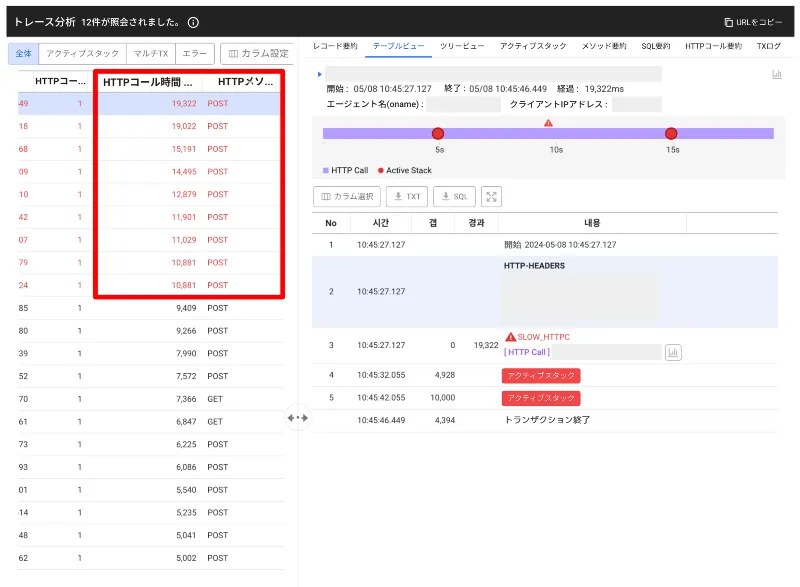Toggle the Active Stack legend entry

405,170
